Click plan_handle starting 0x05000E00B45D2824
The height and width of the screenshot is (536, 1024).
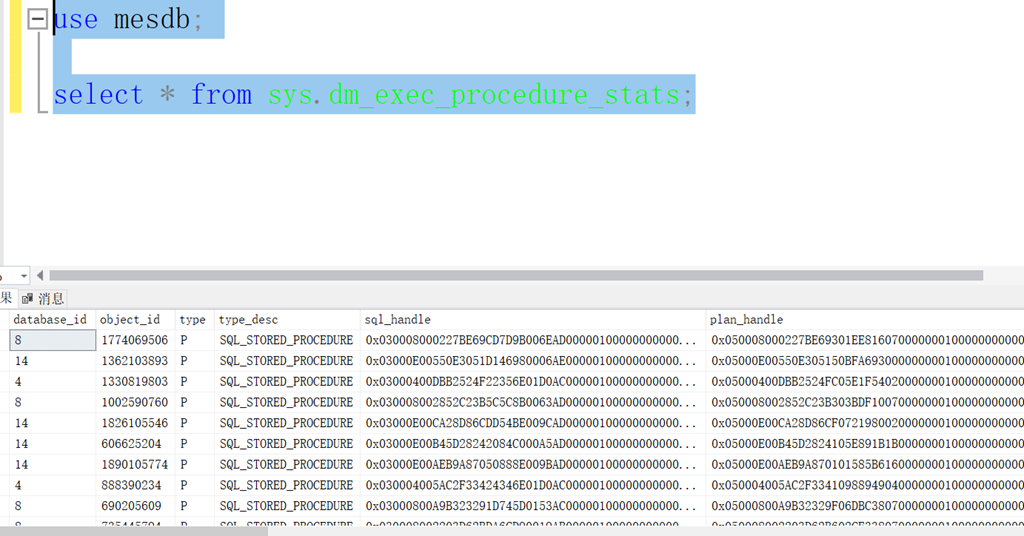865,444
